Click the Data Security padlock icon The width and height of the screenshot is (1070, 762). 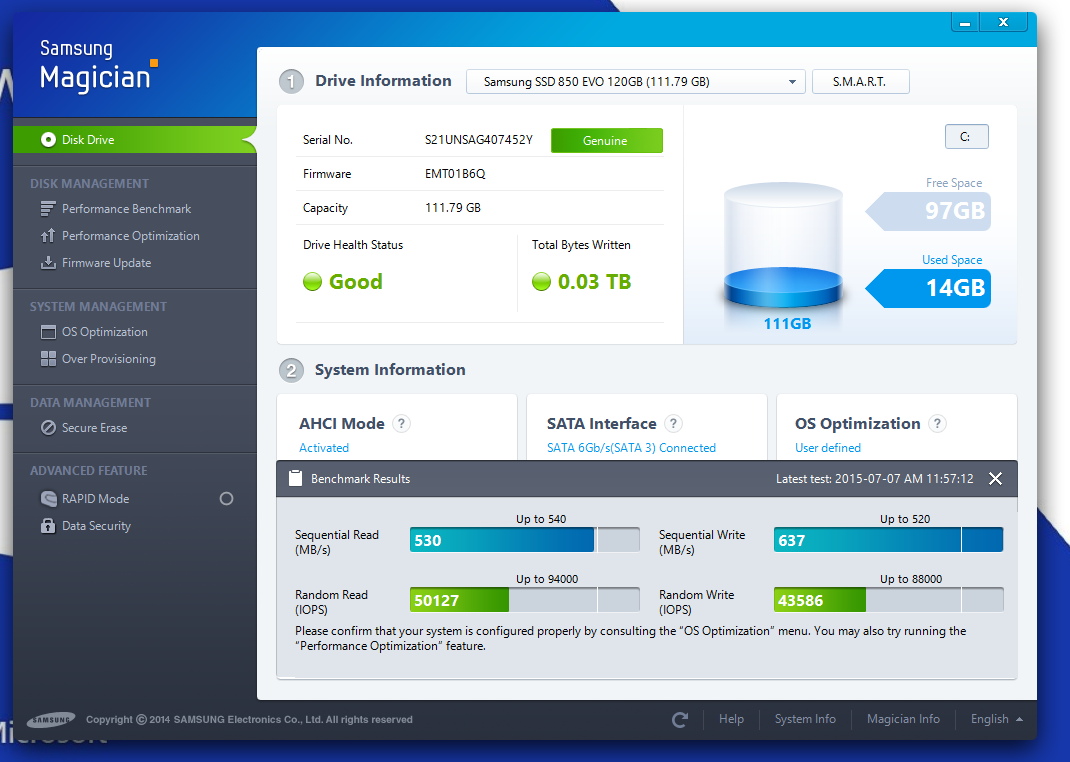click(48, 526)
